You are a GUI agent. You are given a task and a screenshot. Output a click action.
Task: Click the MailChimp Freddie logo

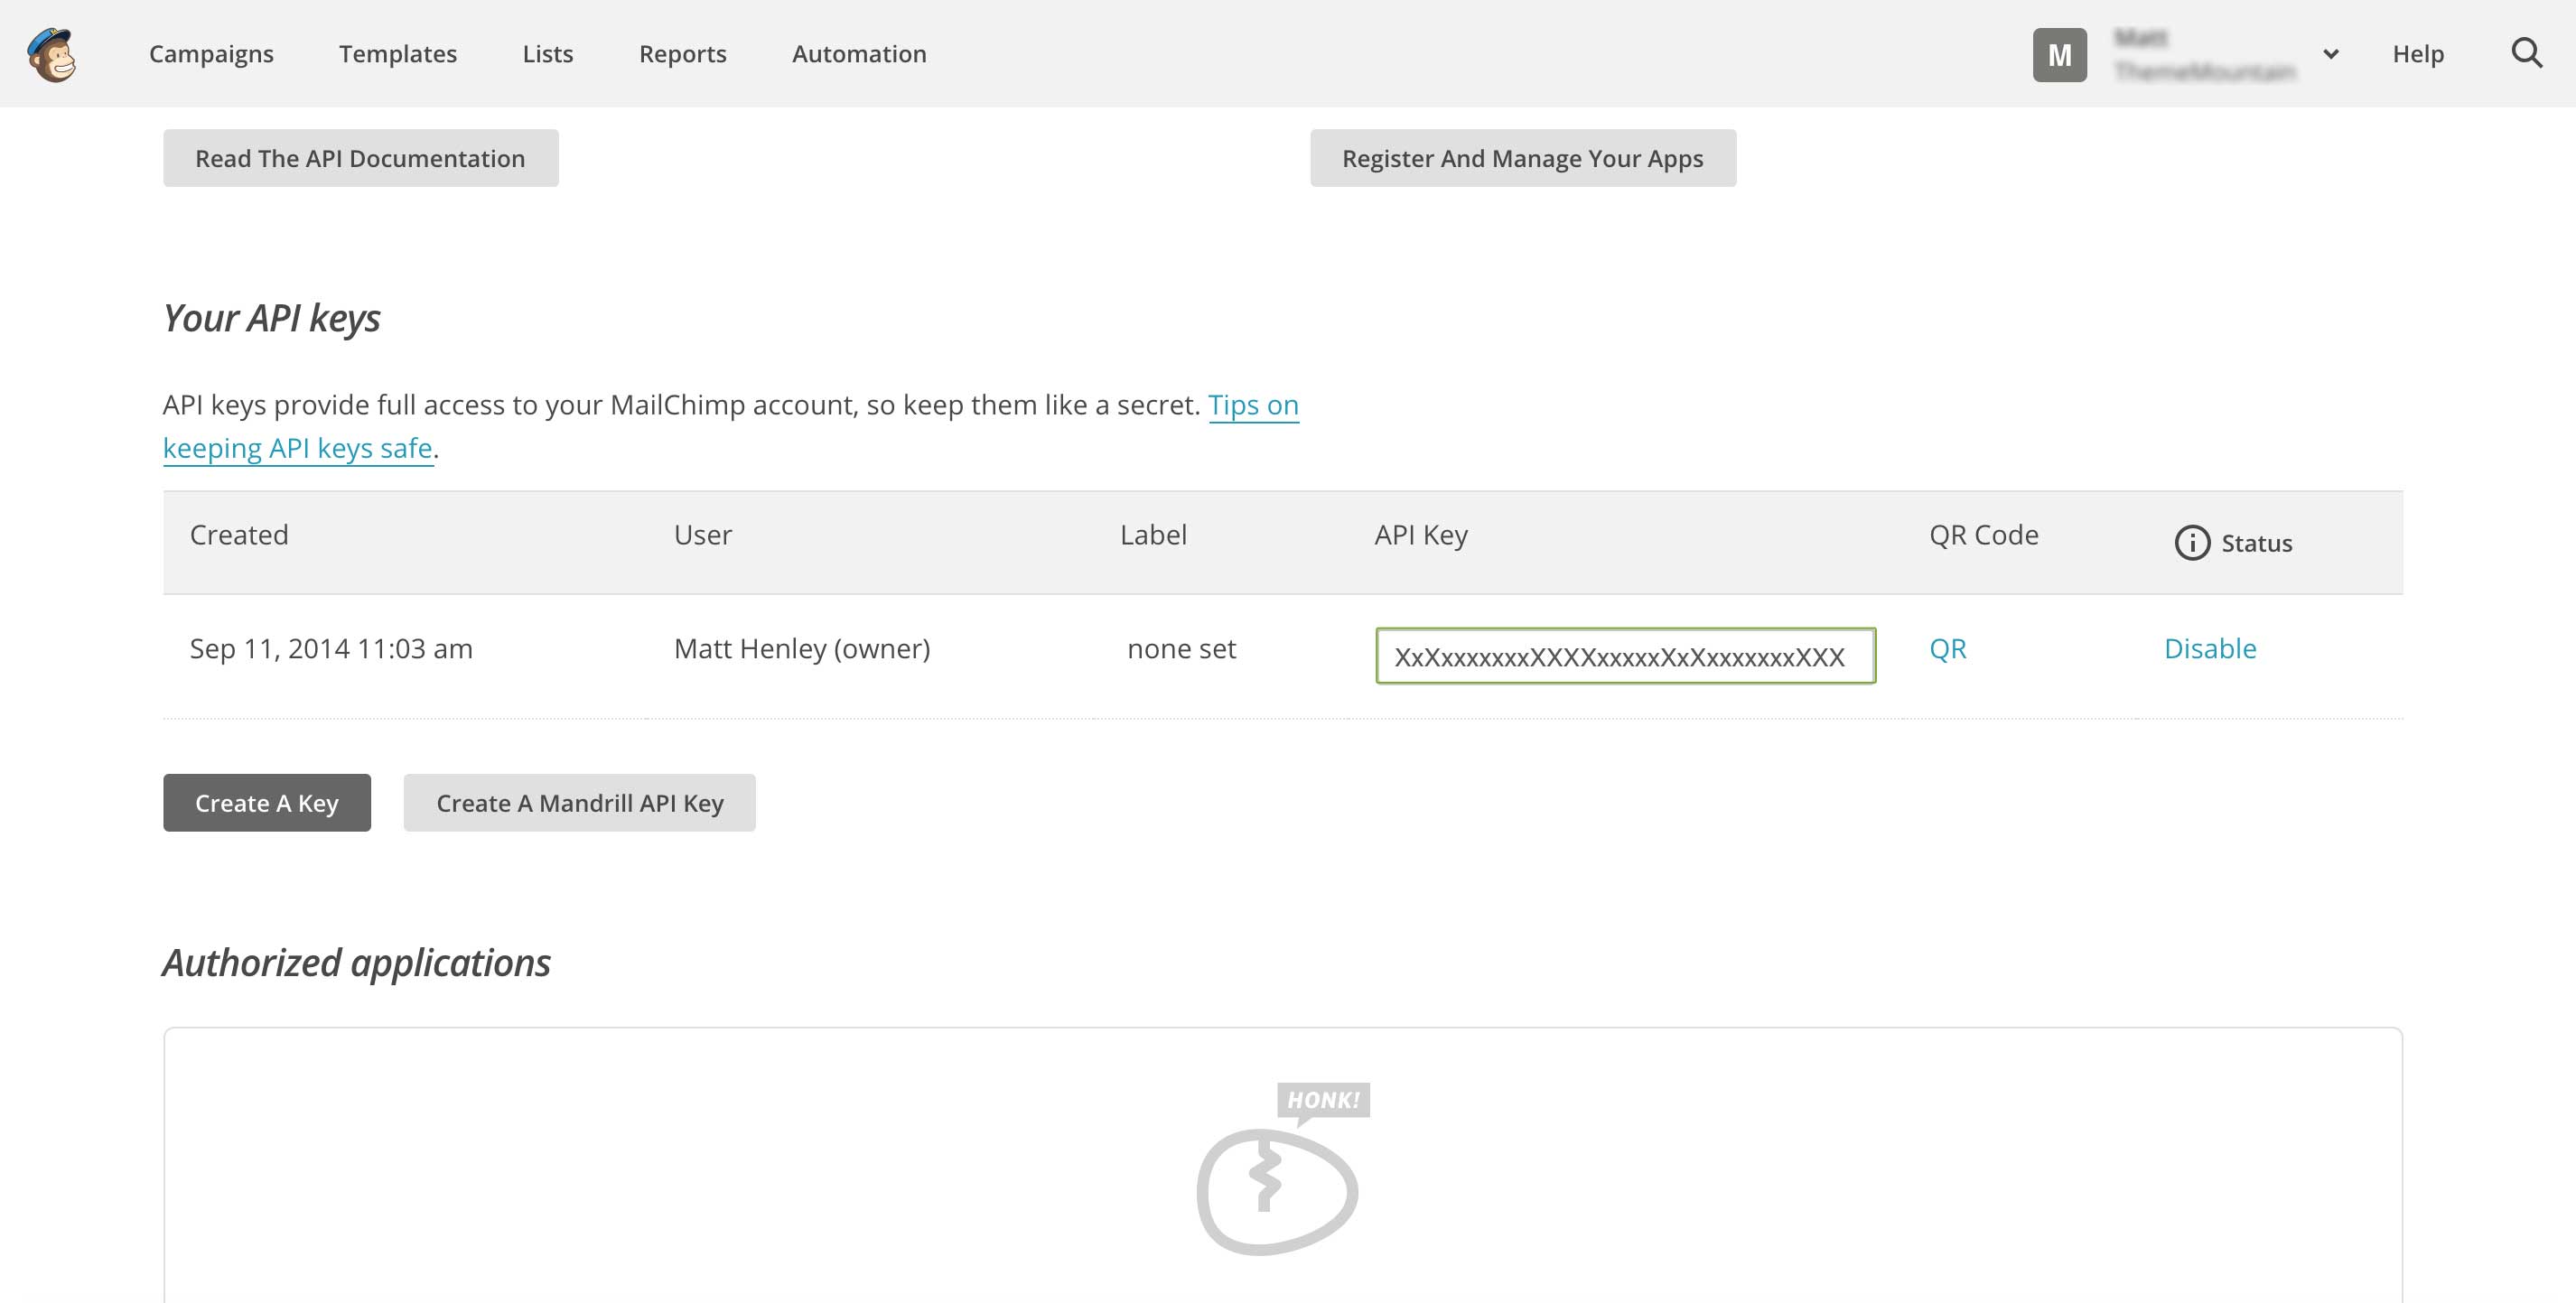pos(52,54)
